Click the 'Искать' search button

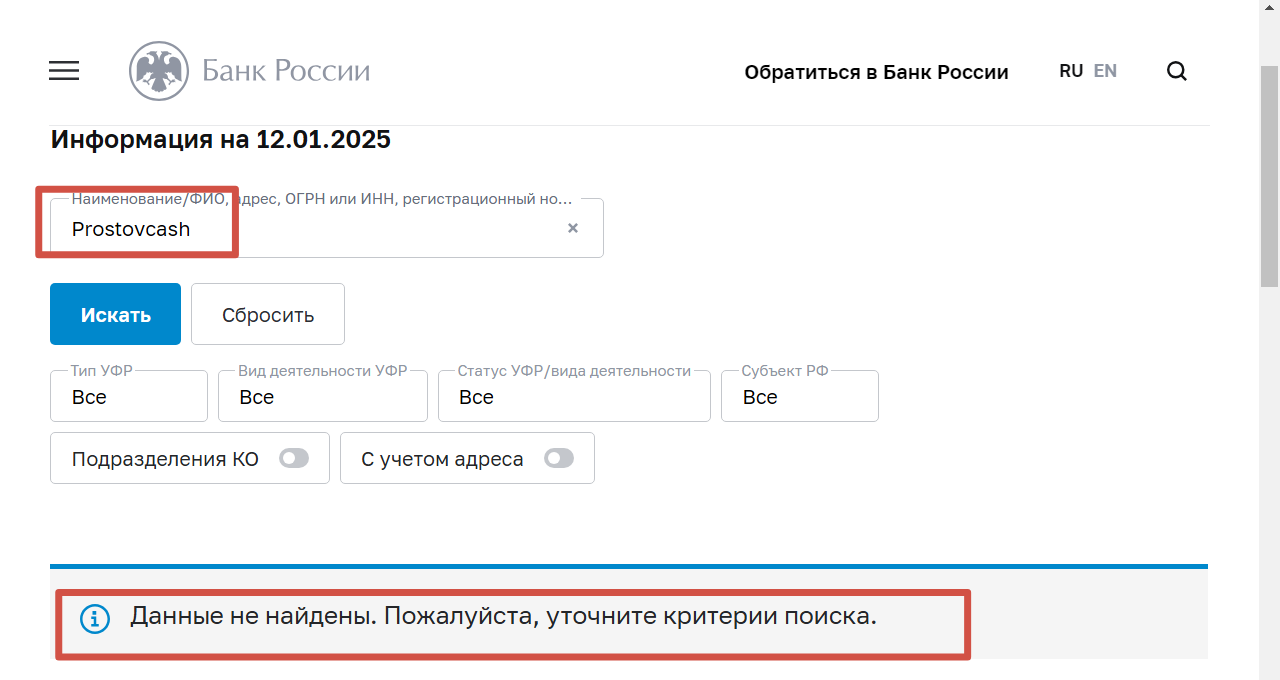tap(115, 314)
